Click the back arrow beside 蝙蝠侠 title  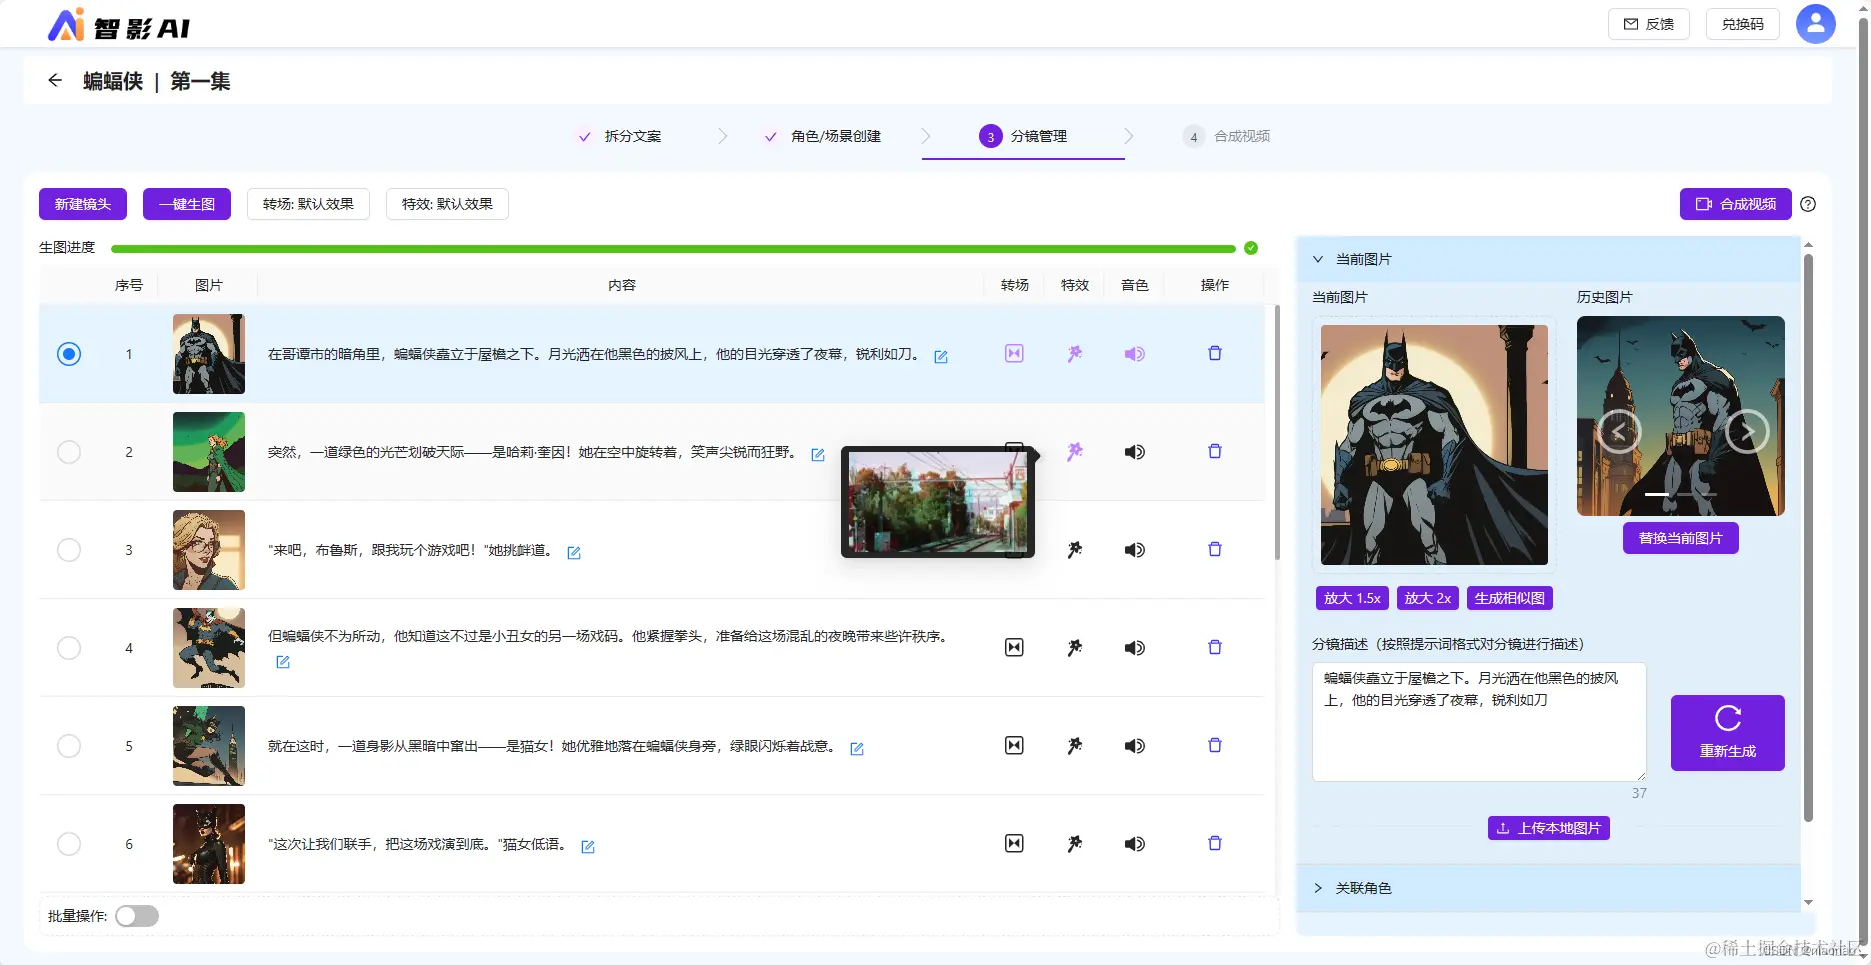[55, 80]
